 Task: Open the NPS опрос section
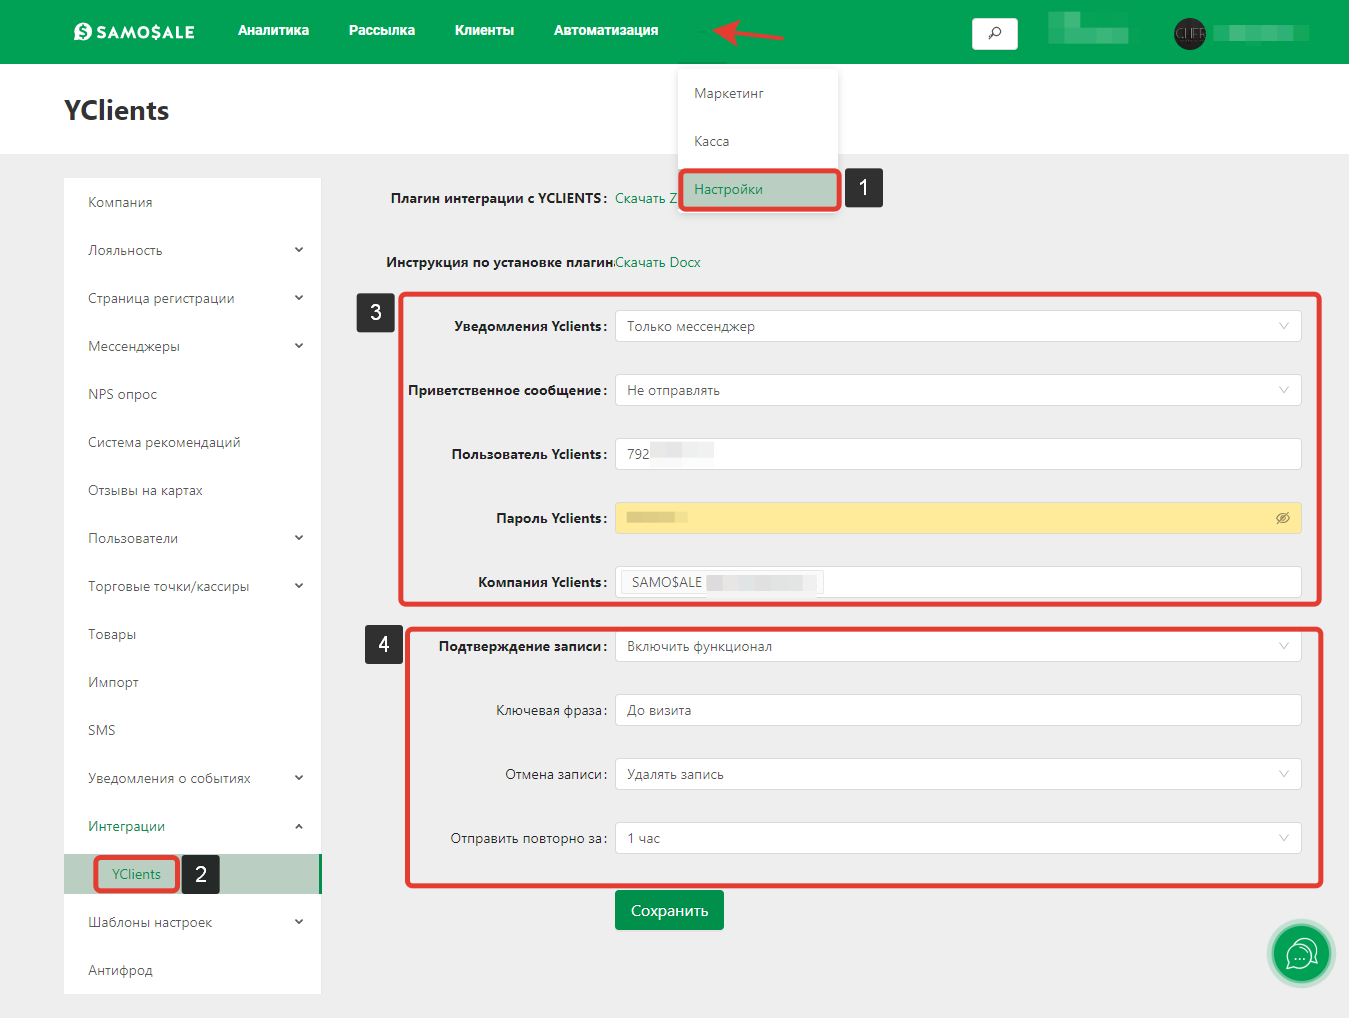192,394
